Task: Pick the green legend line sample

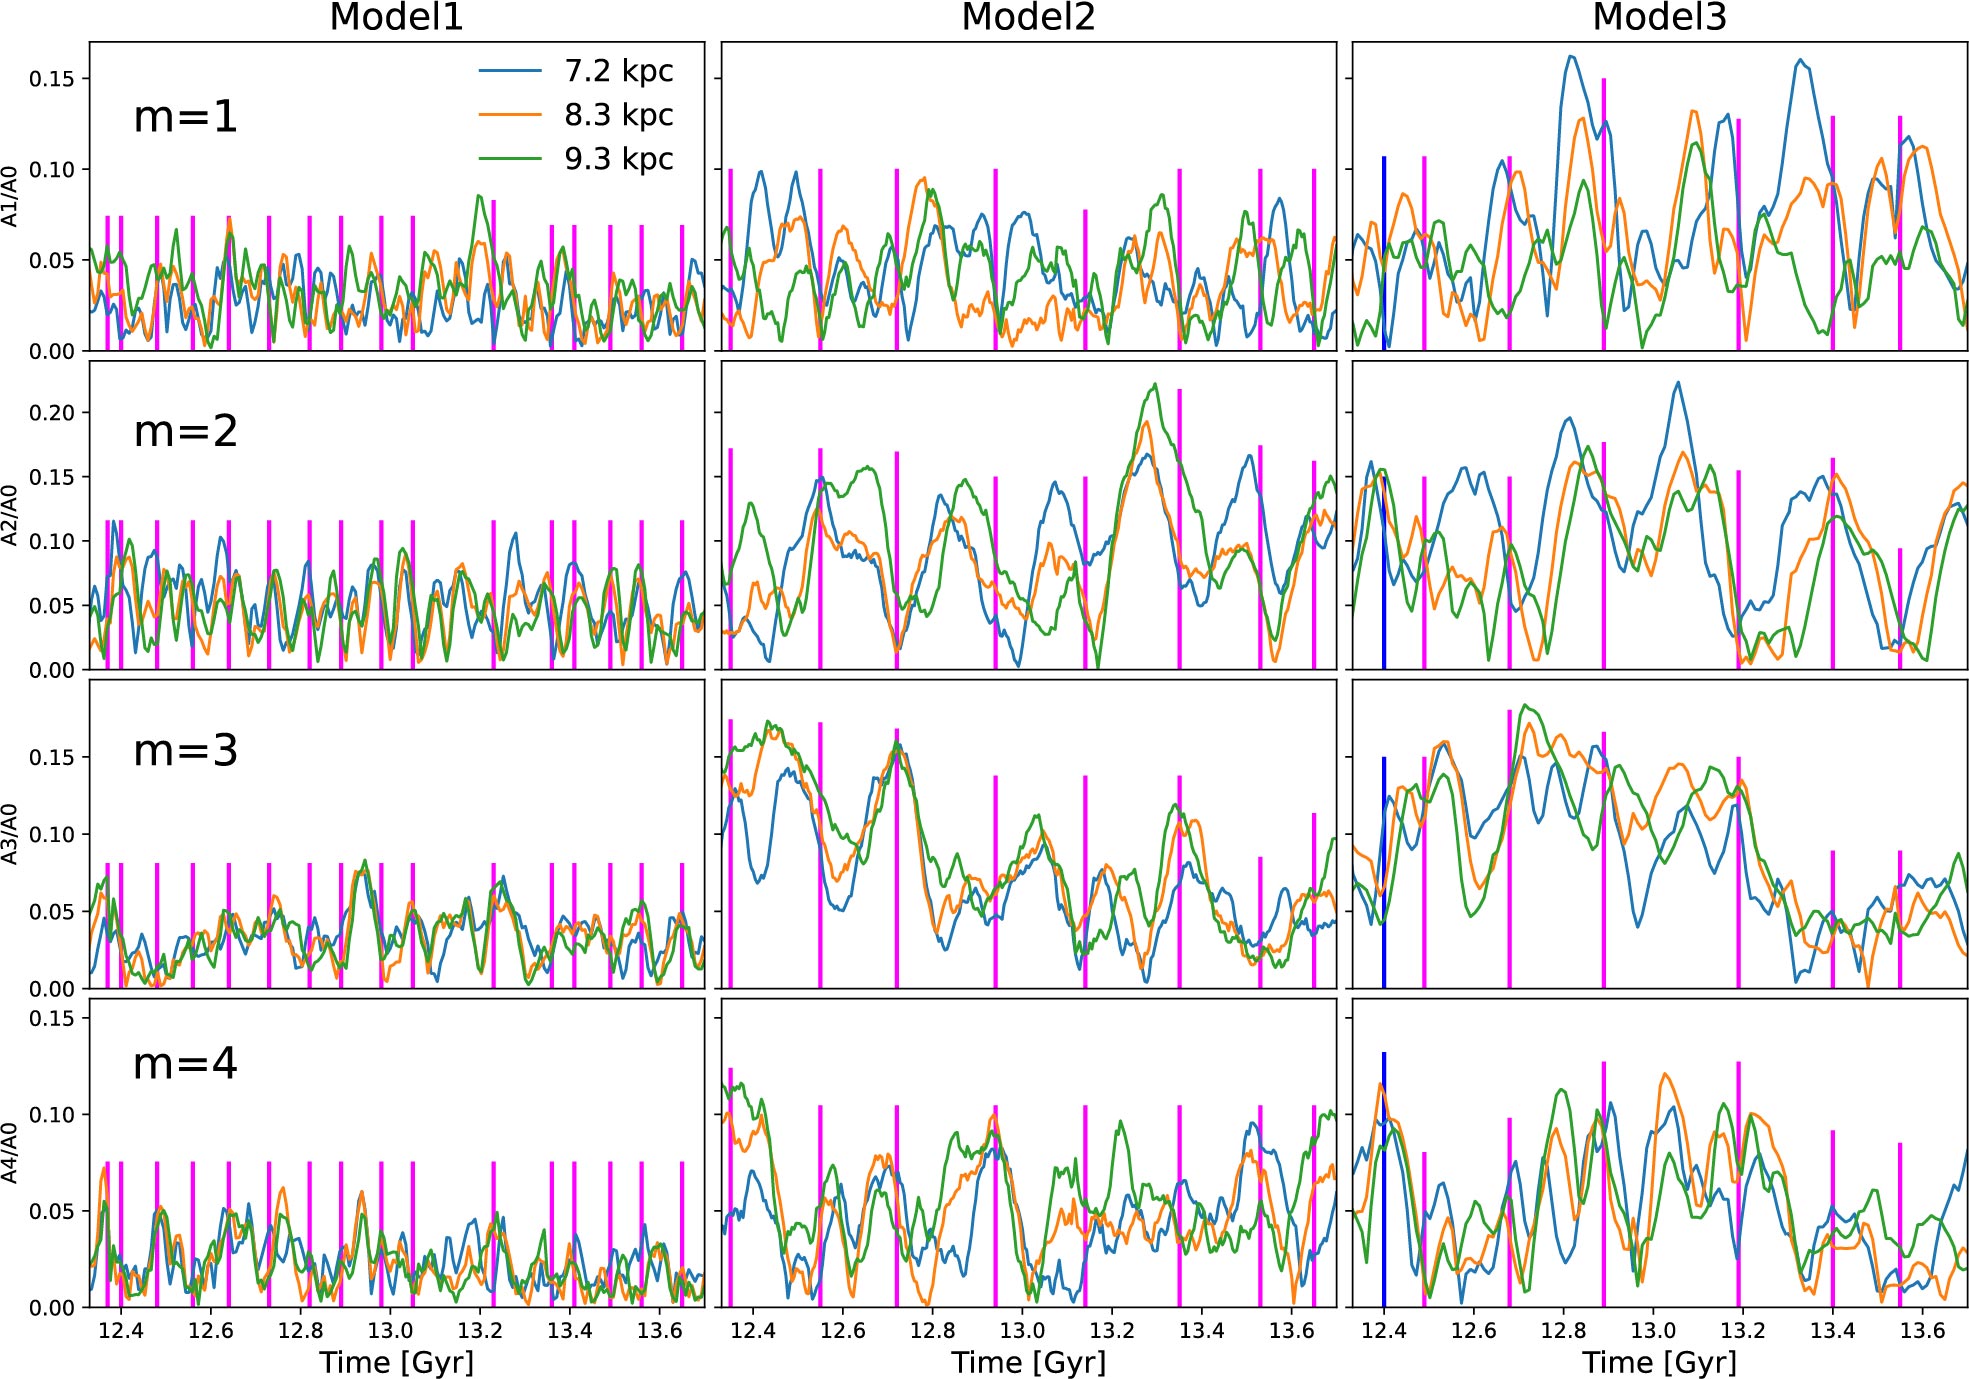Action: (511, 159)
